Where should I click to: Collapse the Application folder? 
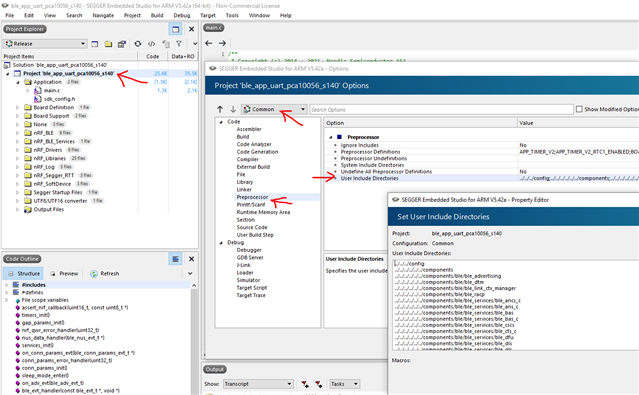(x=18, y=82)
